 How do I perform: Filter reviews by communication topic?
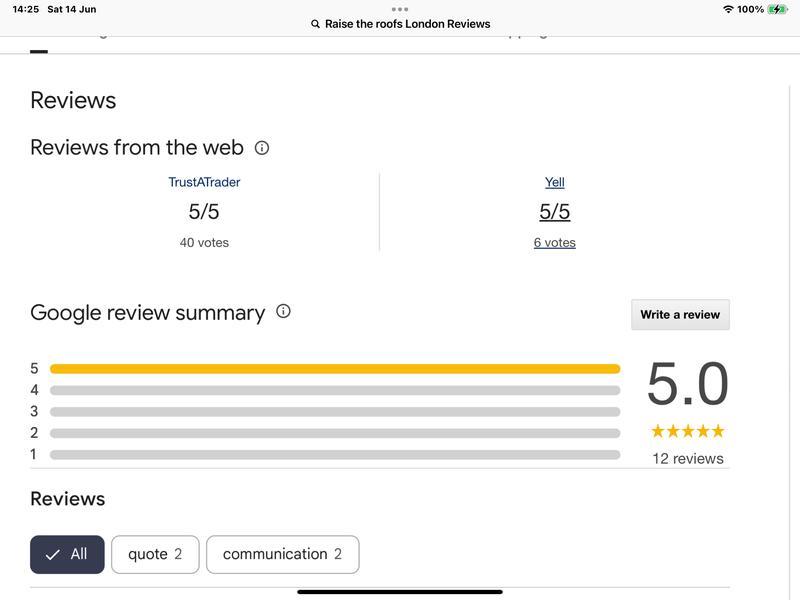point(282,554)
